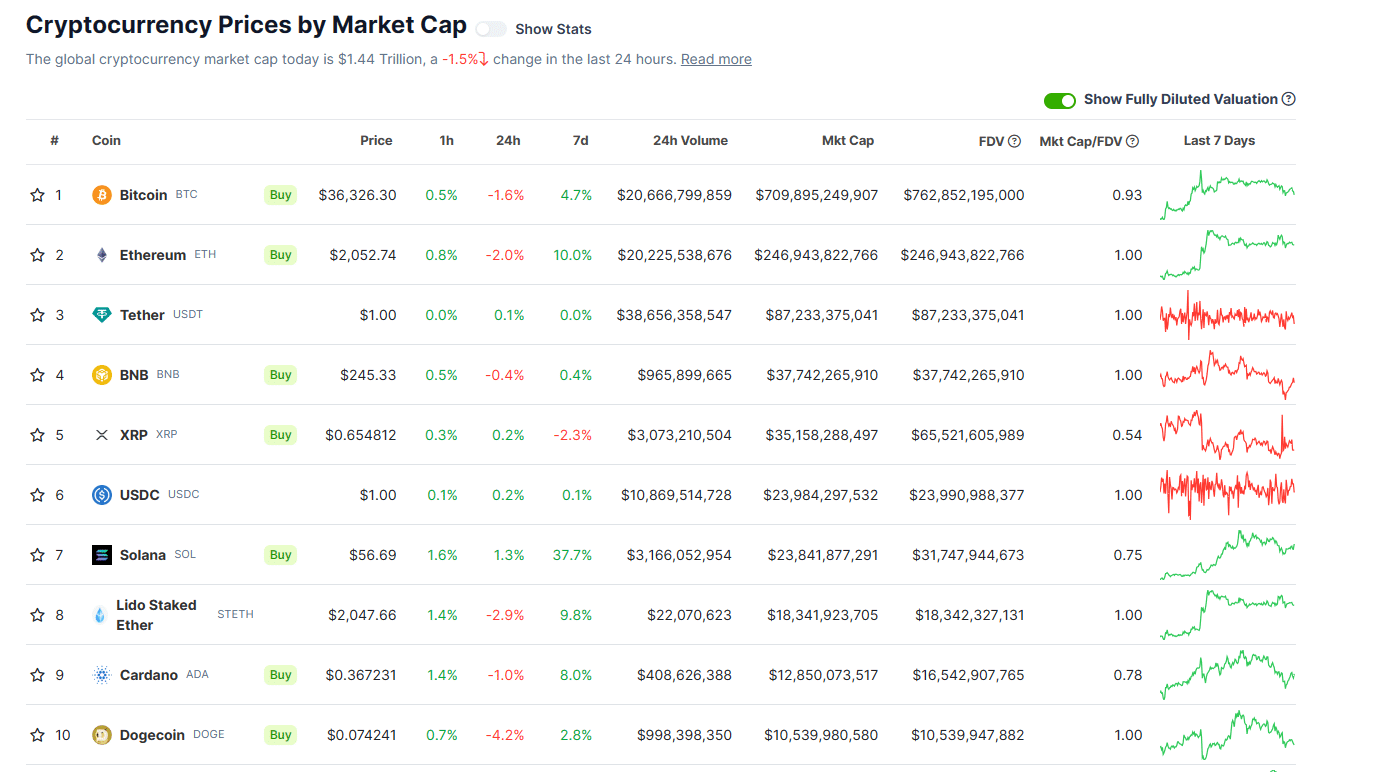Screen dimensions: 1389x772
Task: Sort by Price column header
Action: (x=376, y=140)
